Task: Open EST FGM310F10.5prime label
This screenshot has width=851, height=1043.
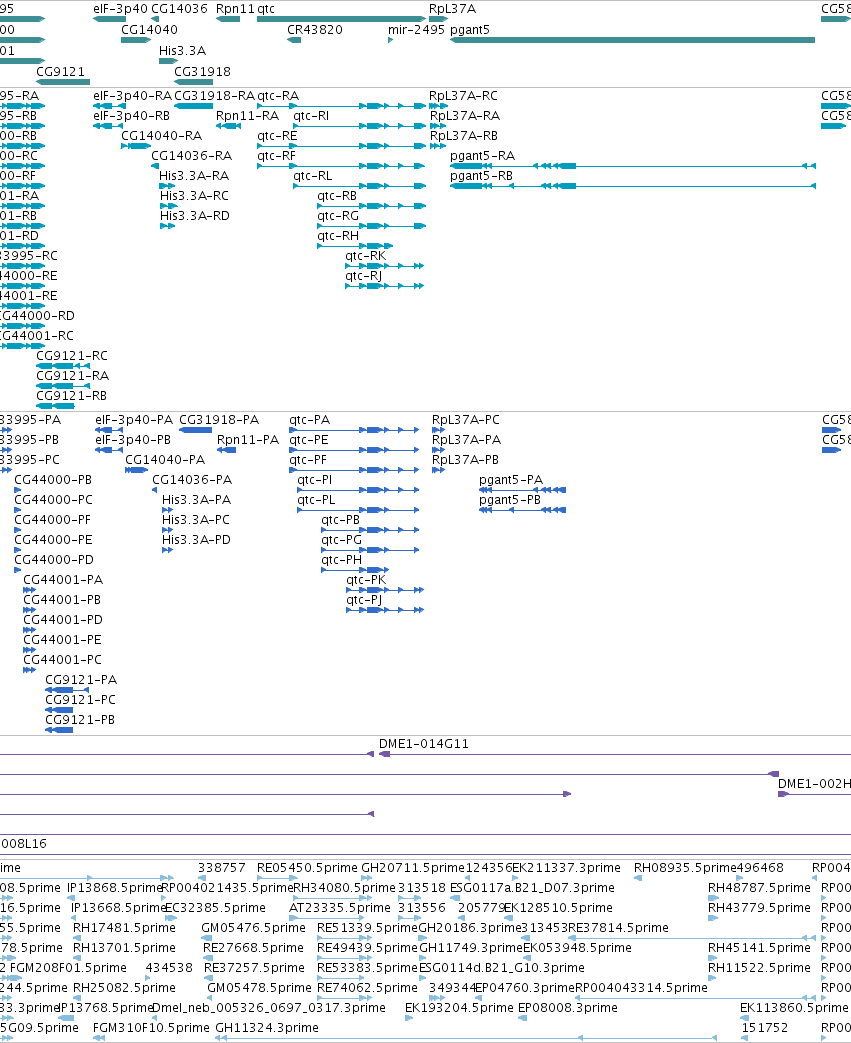Action: [x=151, y=1028]
